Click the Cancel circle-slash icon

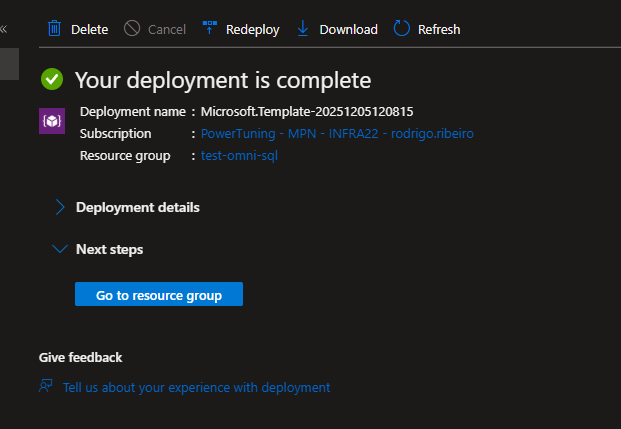pyautogui.click(x=132, y=29)
